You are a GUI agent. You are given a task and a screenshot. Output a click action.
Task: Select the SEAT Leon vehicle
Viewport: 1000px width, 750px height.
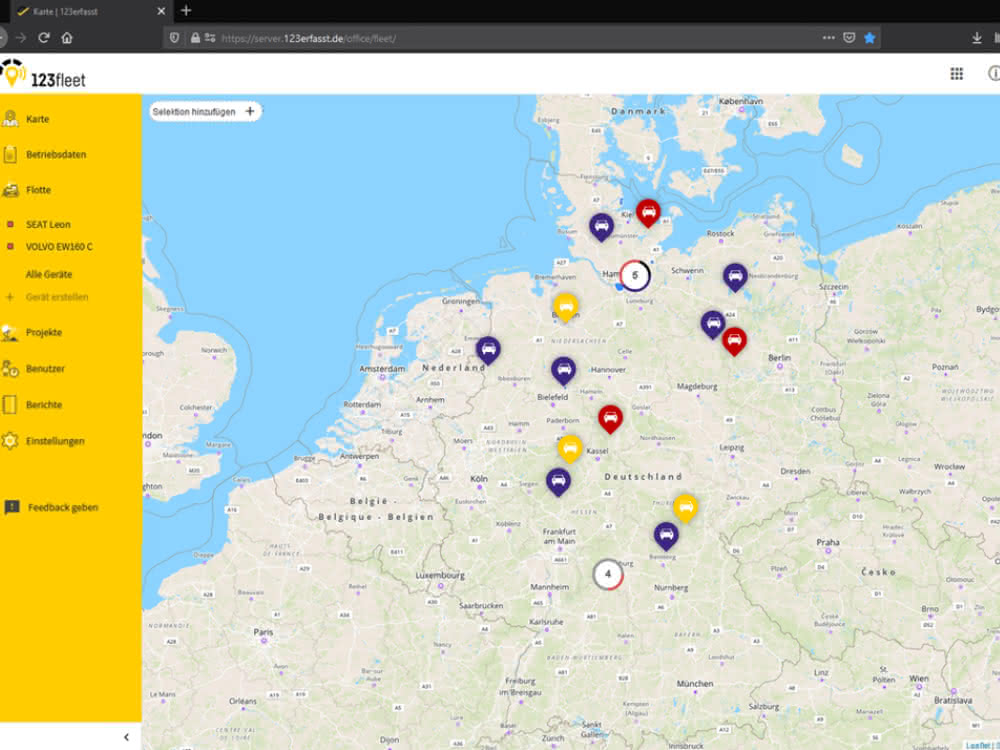(x=48, y=224)
